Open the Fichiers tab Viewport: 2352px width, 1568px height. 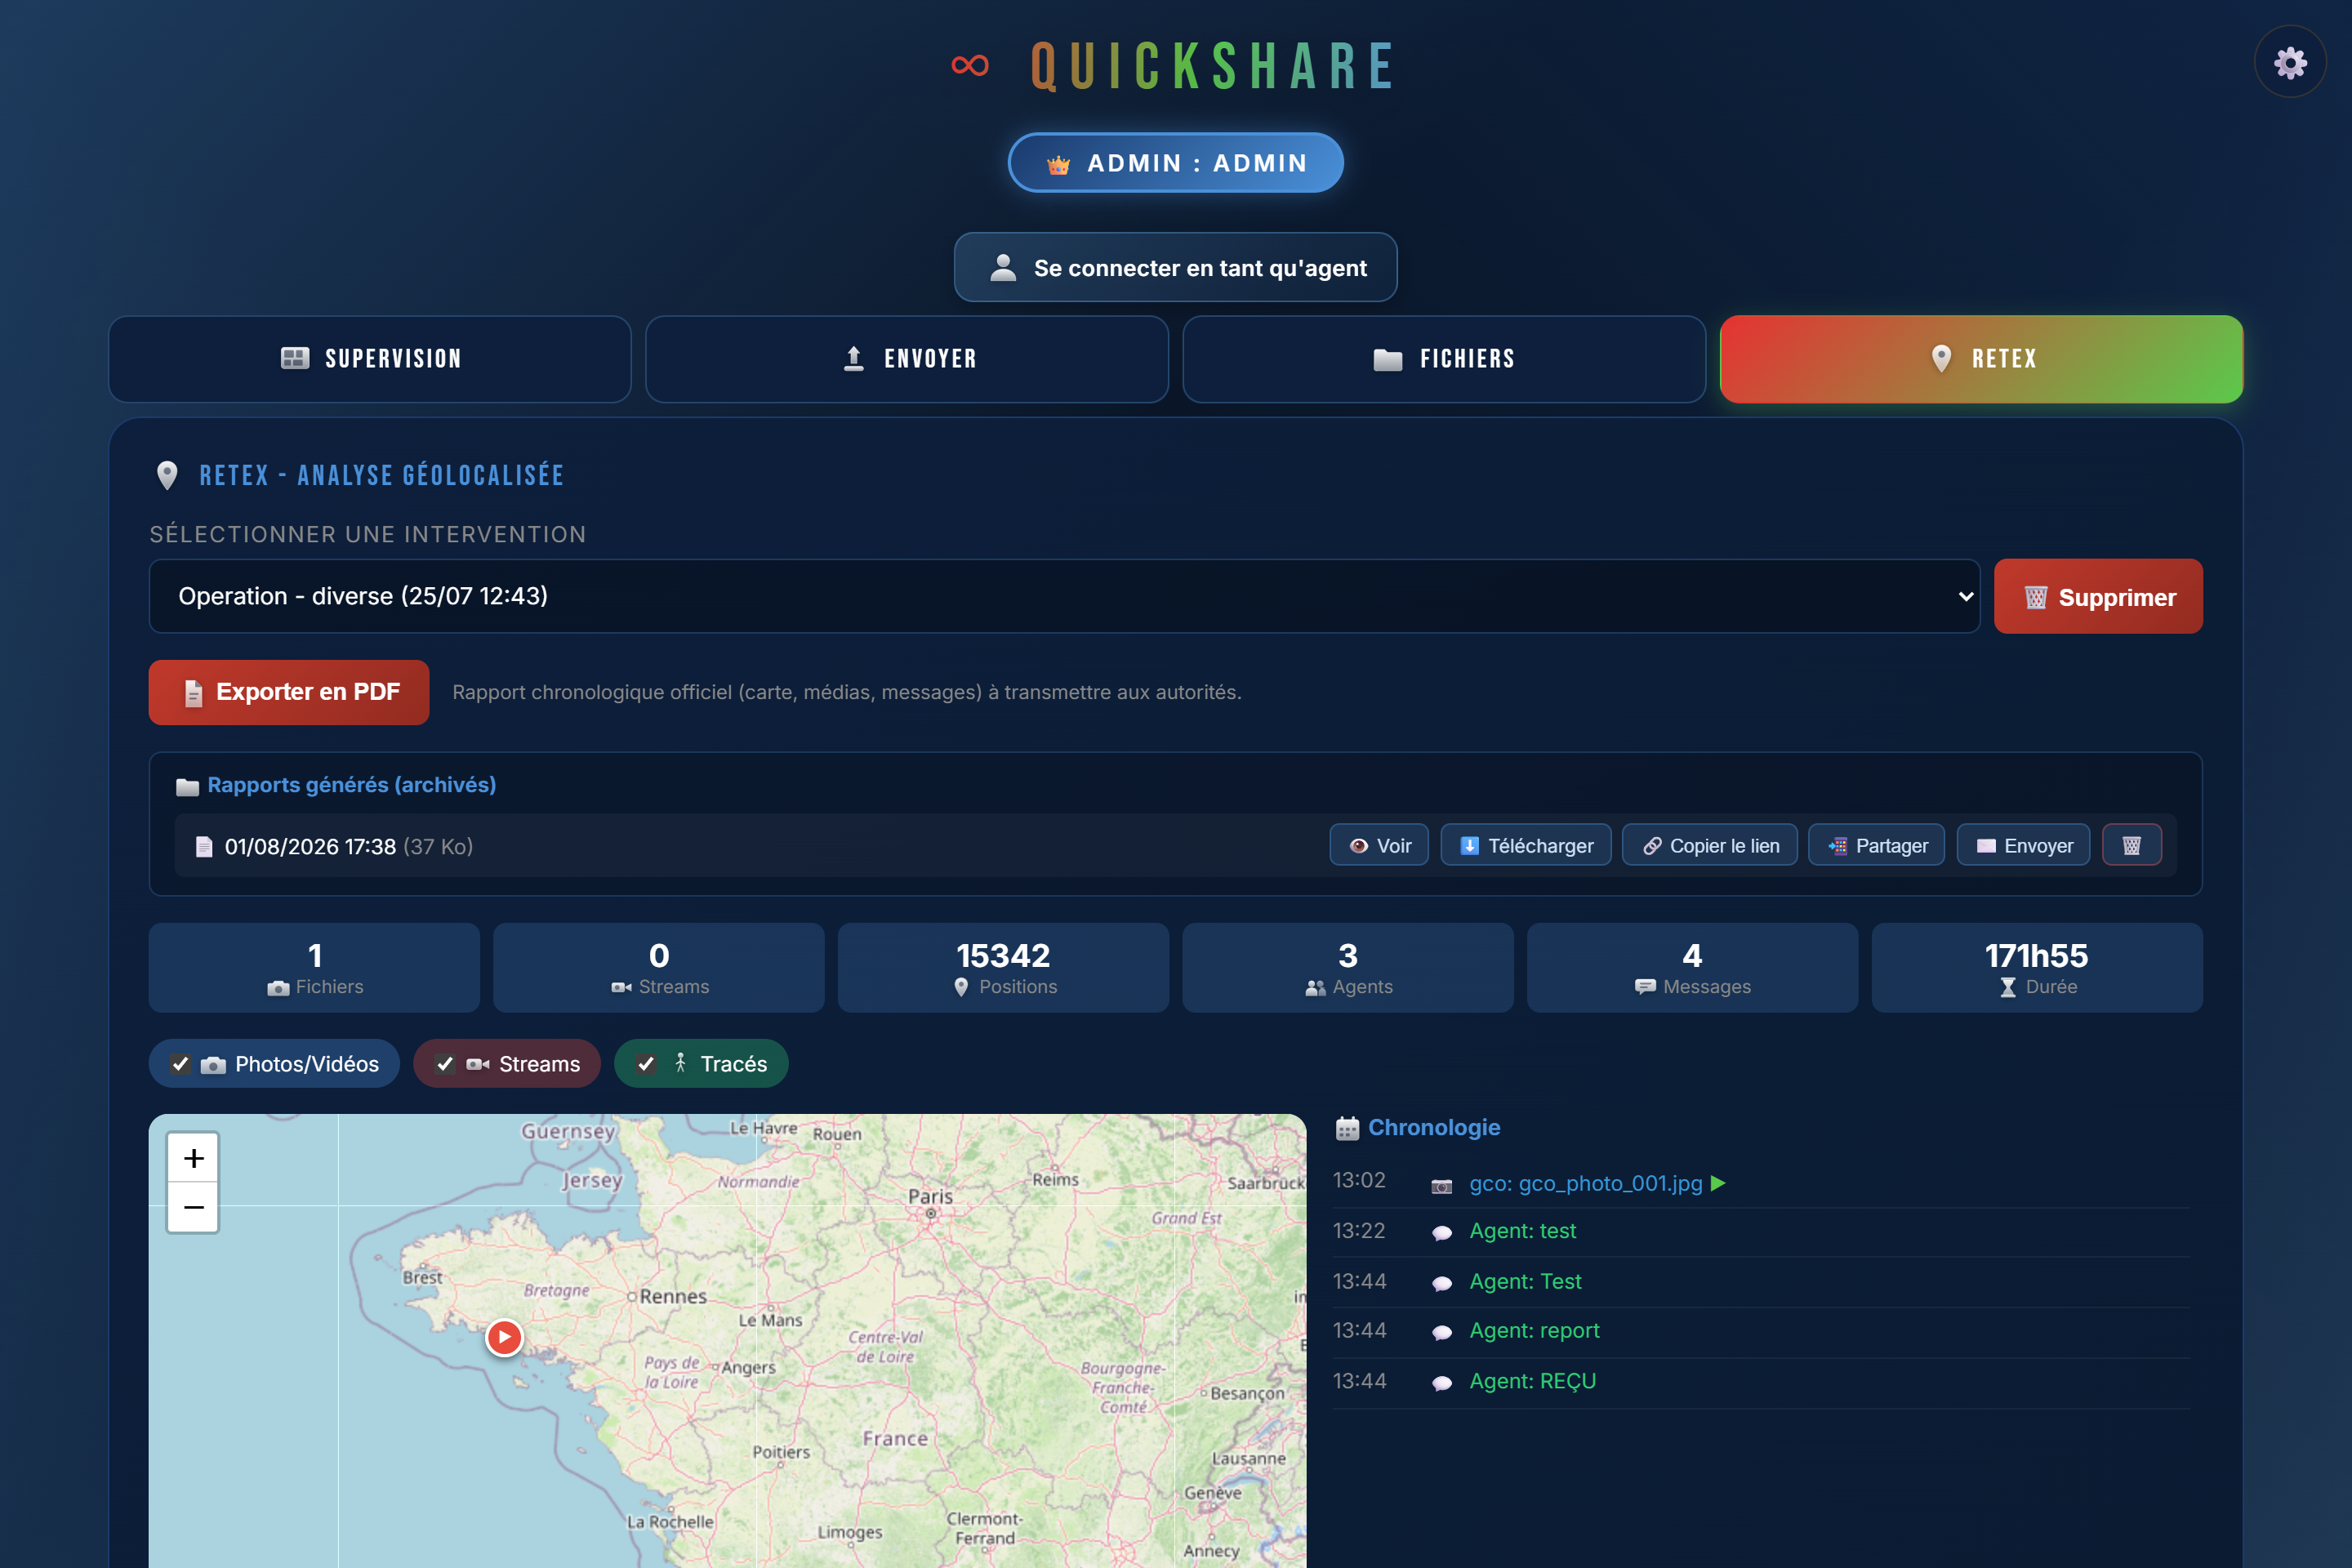(1444, 359)
